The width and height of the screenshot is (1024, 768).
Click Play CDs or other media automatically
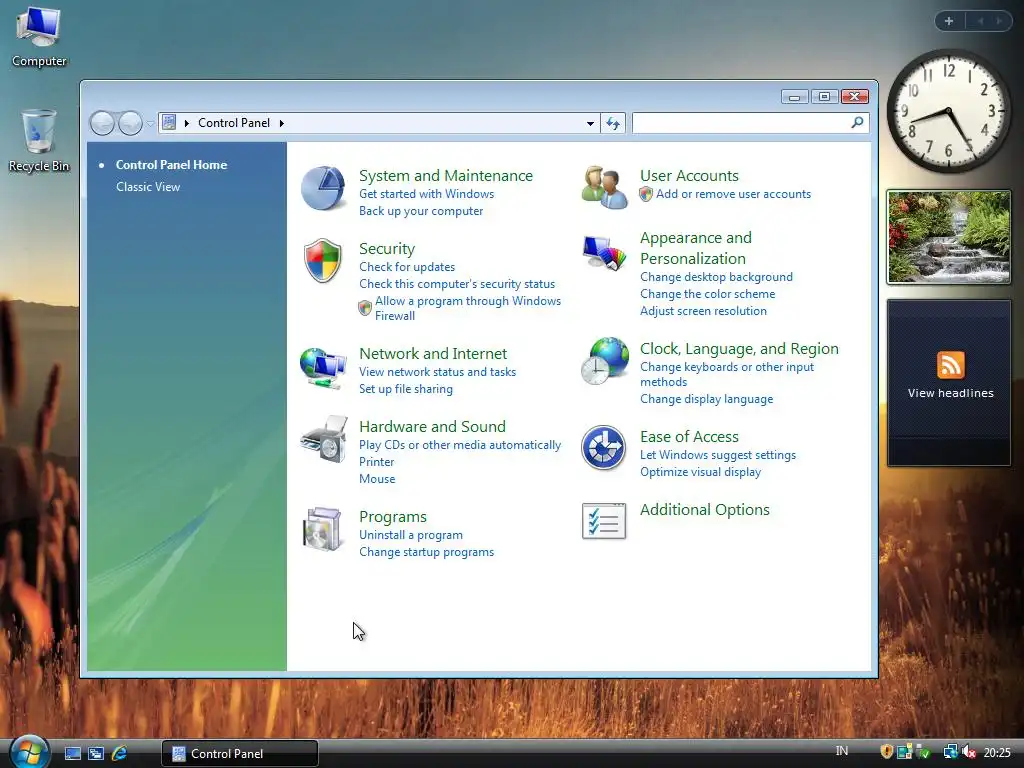pos(460,445)
